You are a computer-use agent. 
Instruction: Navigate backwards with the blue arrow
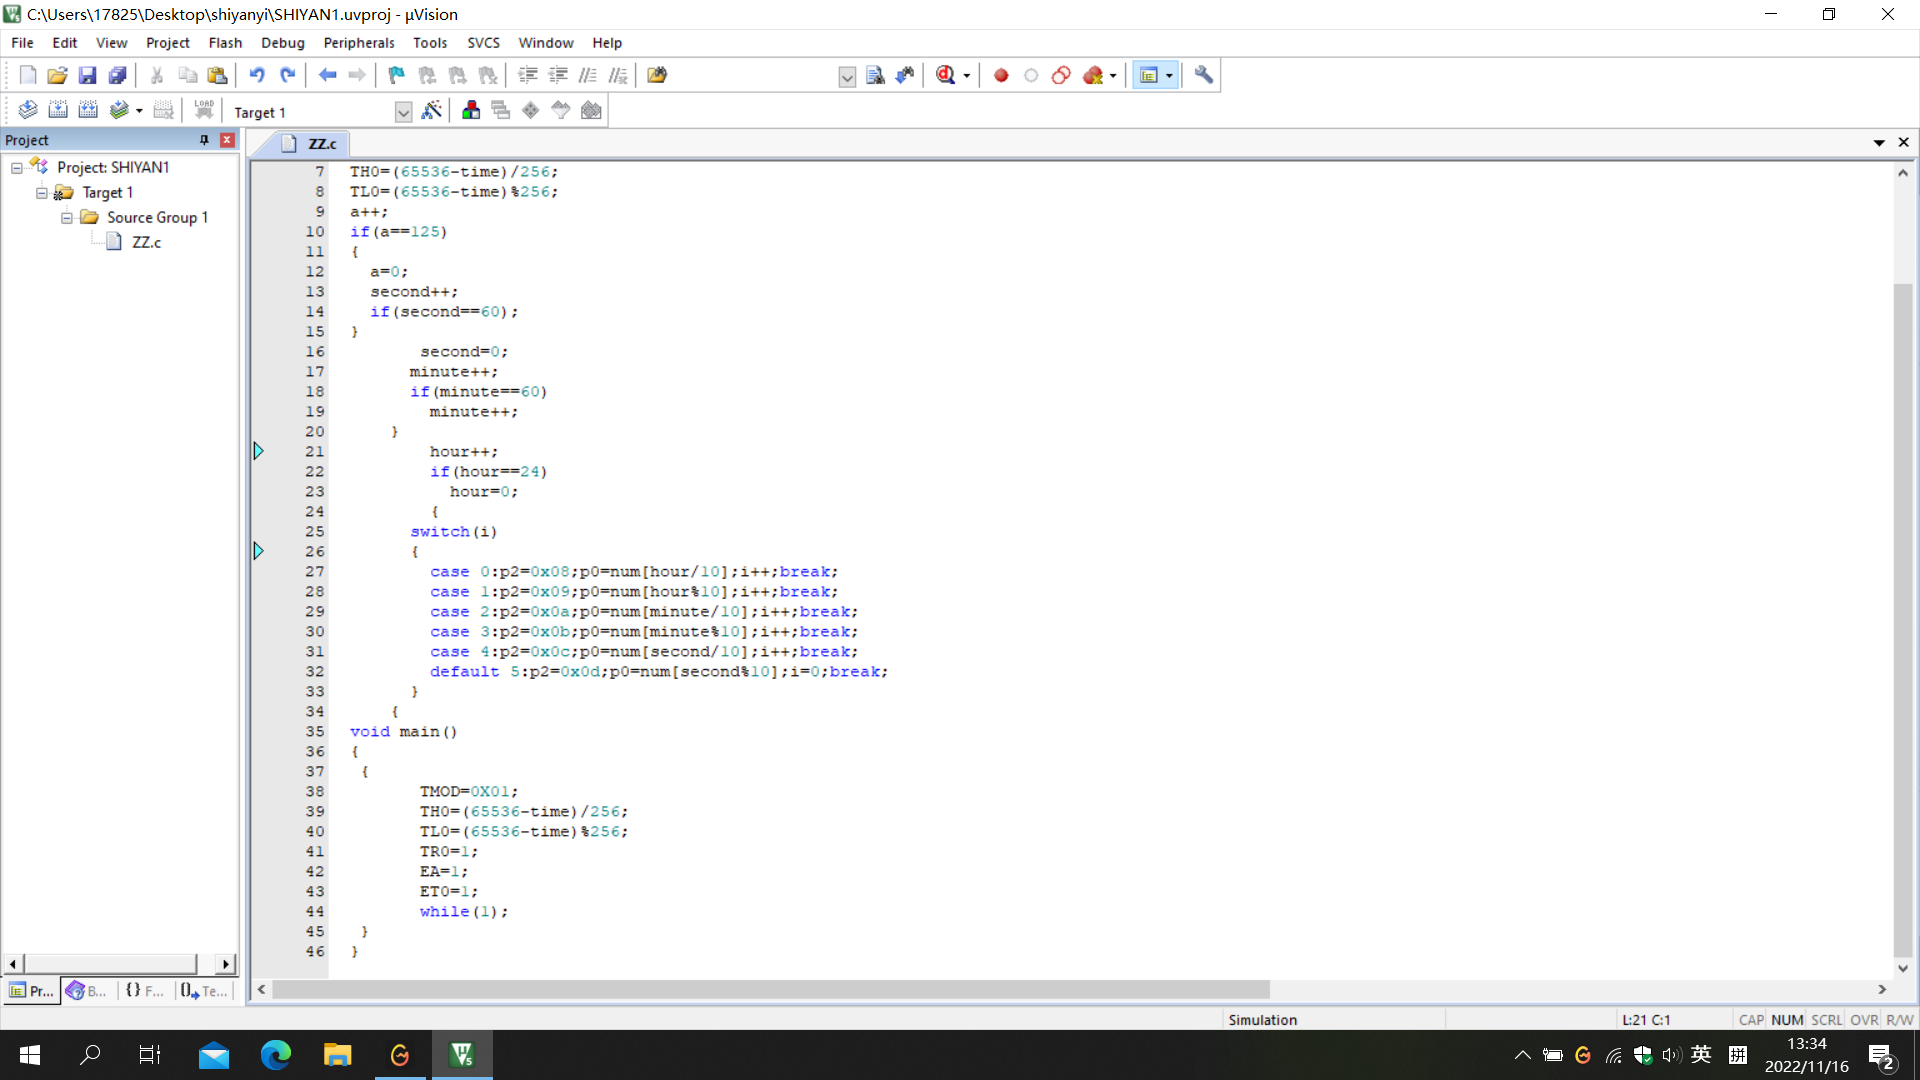(327, 75)
